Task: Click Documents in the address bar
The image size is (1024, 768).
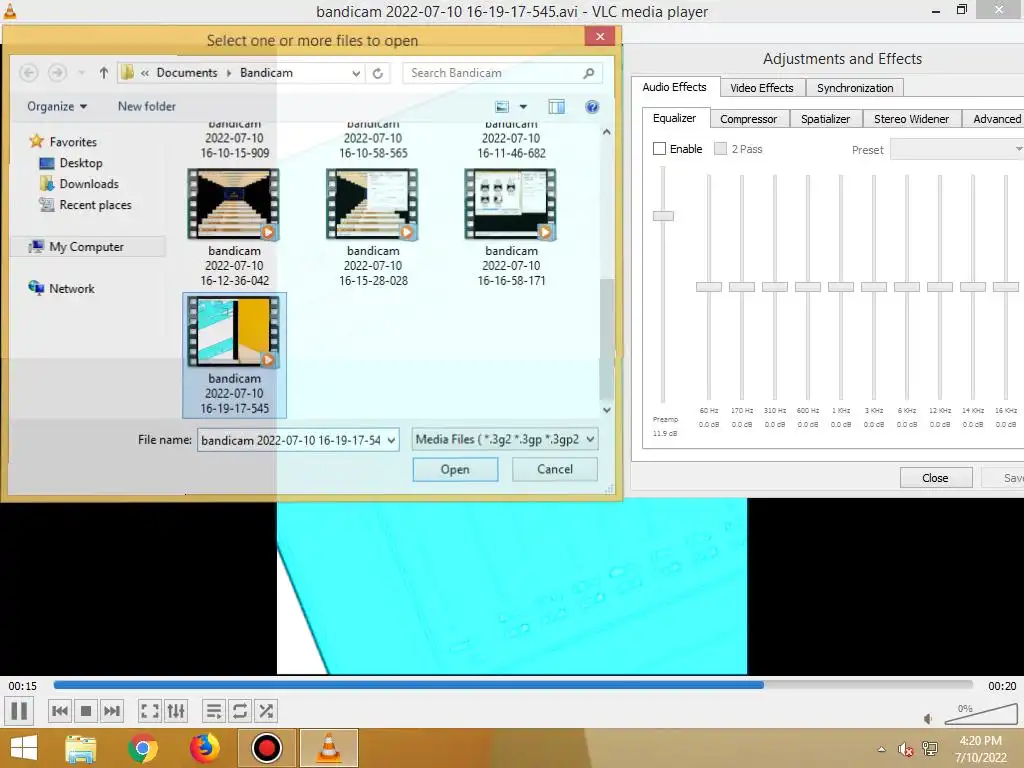Action: tap(187, 72)
